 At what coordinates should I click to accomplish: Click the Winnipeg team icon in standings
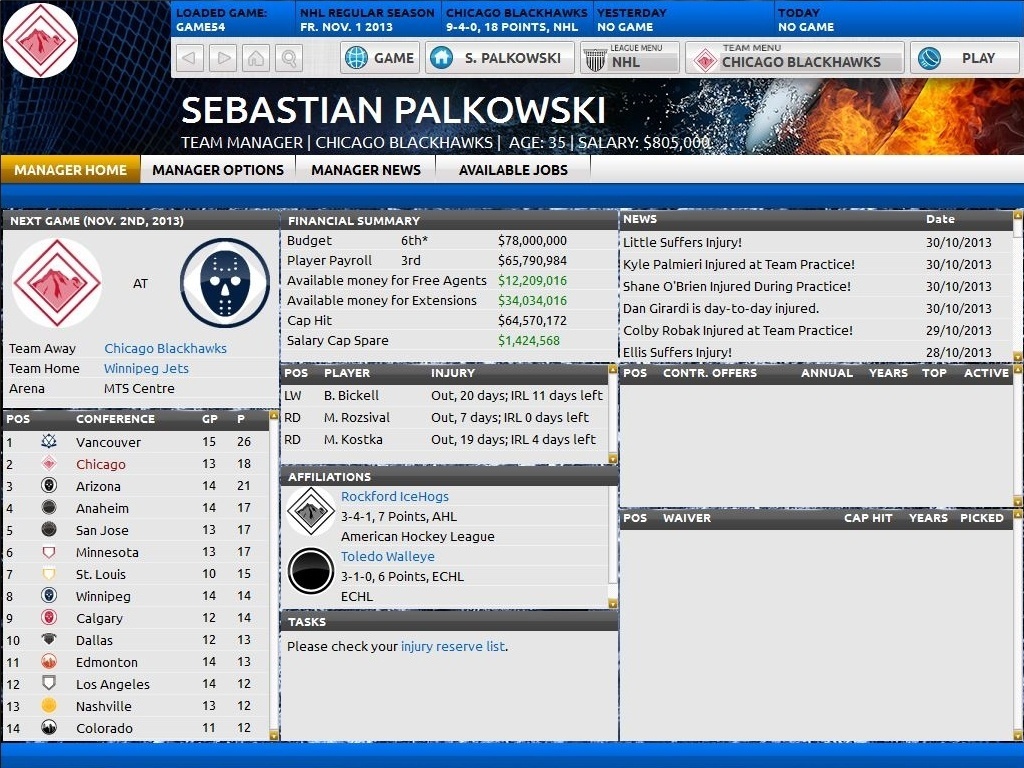pyautogui.click(x=49, y=596)
